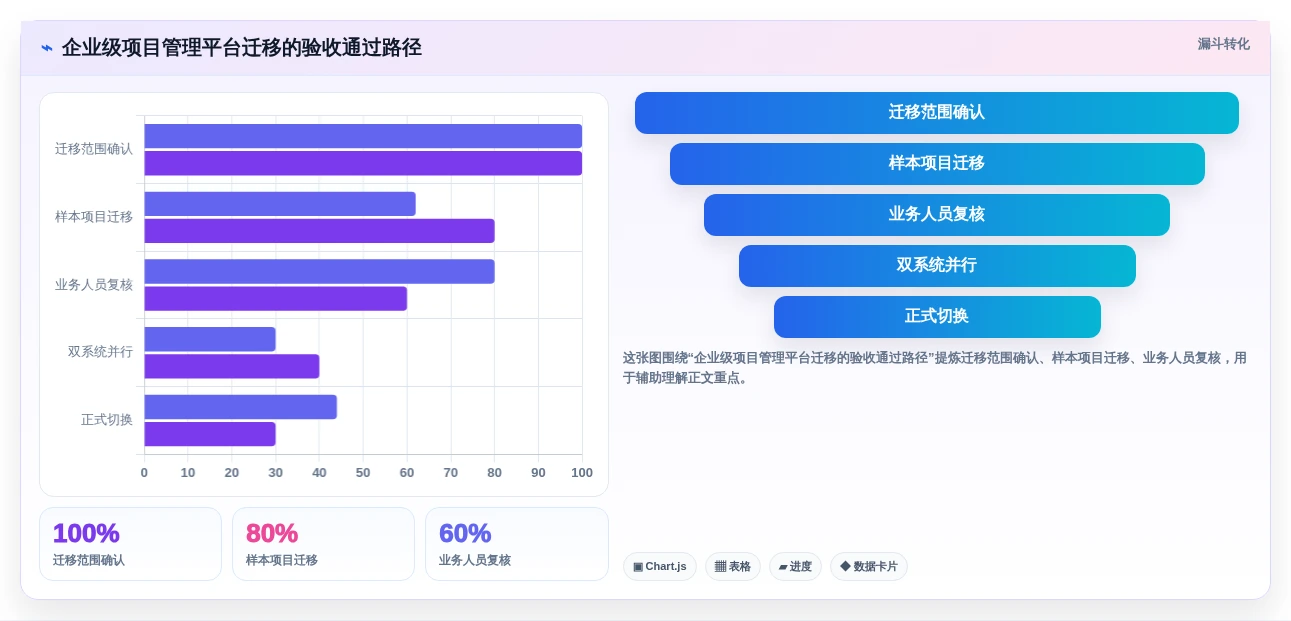
Task: Click upper blue bar of 业务人员复核 row
Action: 319,272
